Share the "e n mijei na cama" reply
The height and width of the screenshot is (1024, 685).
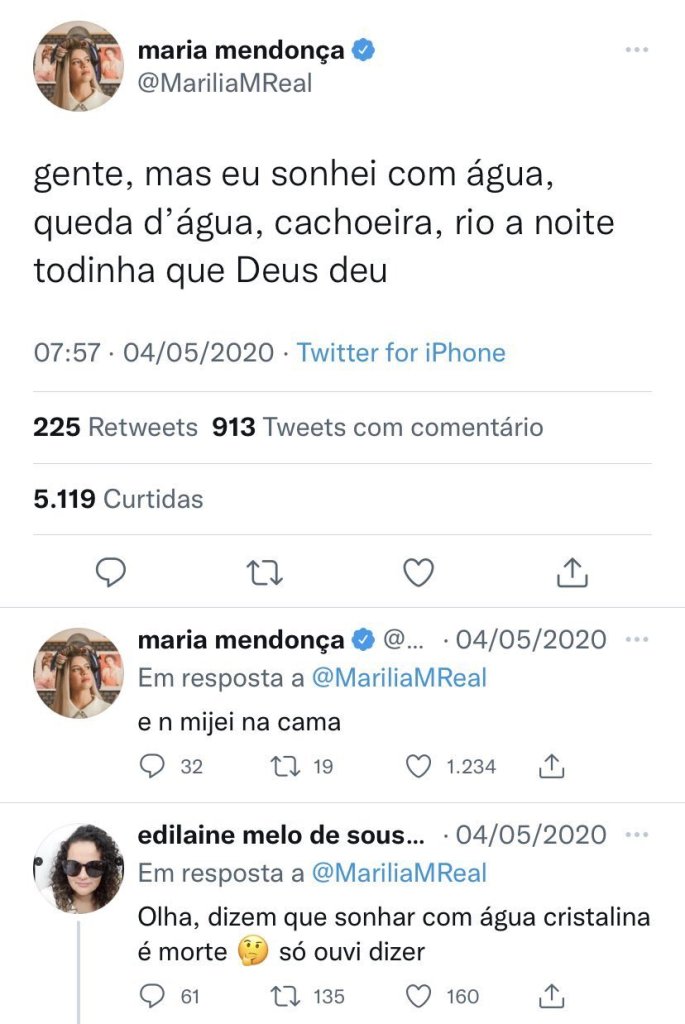[552, 767]
